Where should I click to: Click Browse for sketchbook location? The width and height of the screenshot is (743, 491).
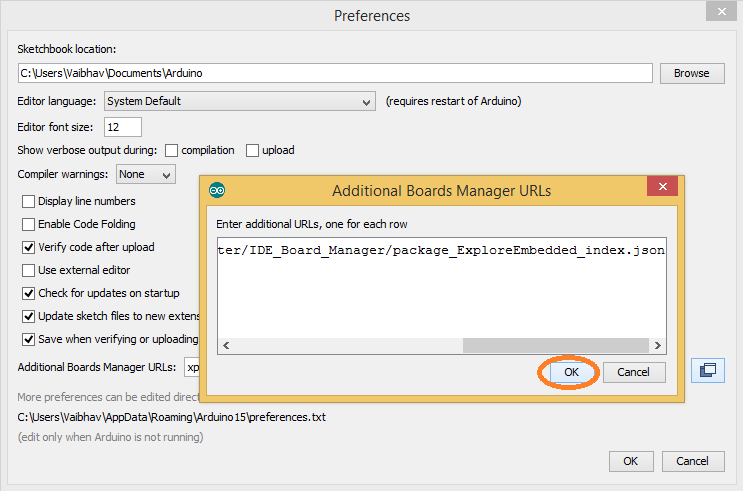click(692, 73)
